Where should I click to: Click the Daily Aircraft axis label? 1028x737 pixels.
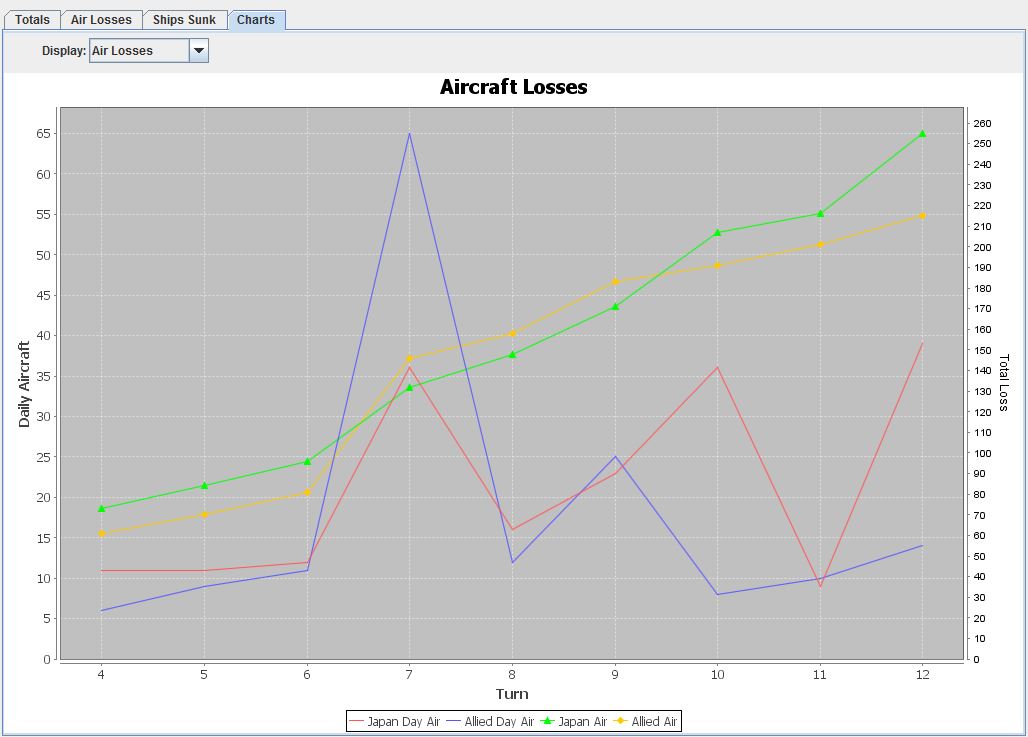[24, 384]
